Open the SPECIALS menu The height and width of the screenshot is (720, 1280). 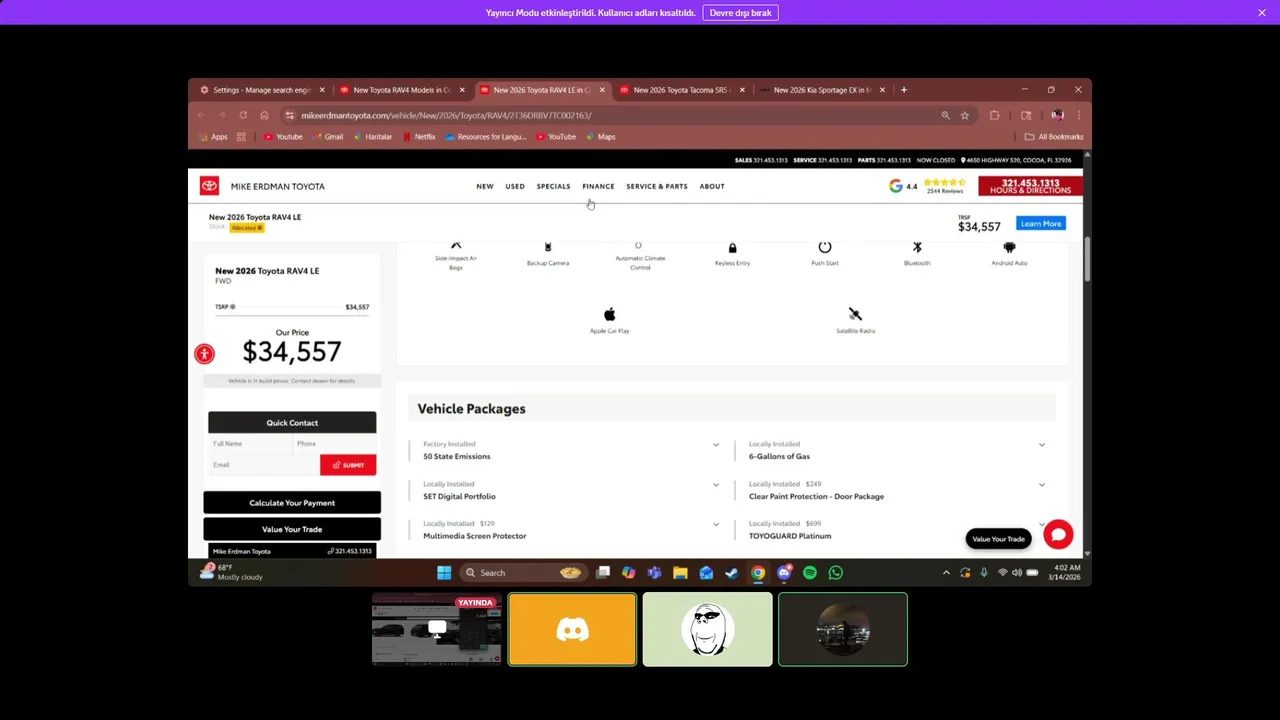553,186
